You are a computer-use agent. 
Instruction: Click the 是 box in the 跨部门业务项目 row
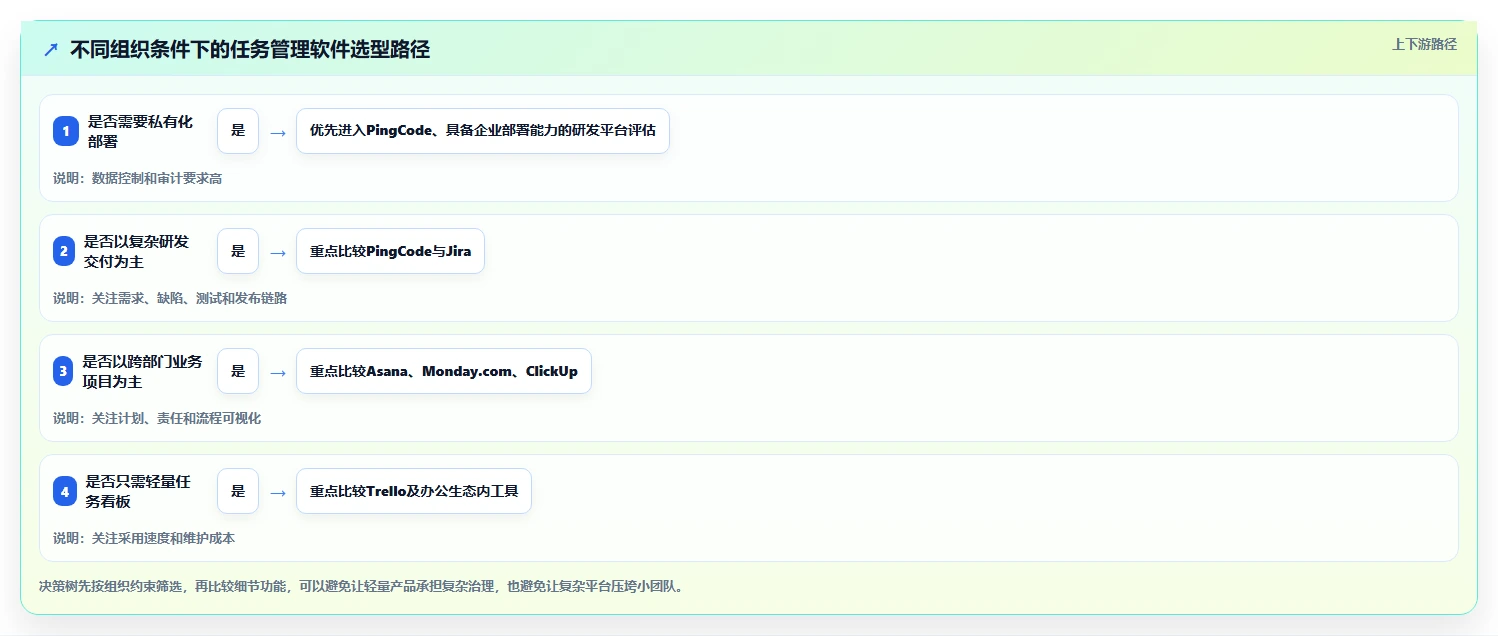(x=238, y=371)
